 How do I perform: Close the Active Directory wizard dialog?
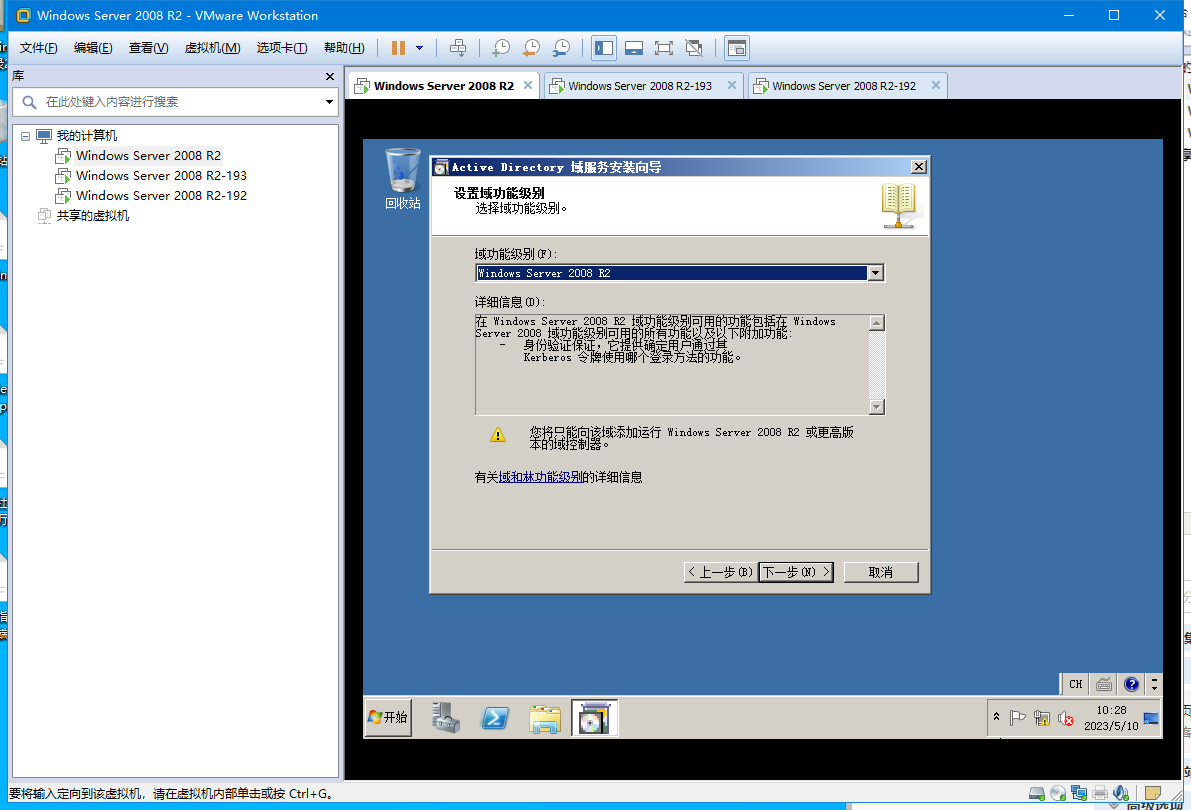(x=919, y=166)
